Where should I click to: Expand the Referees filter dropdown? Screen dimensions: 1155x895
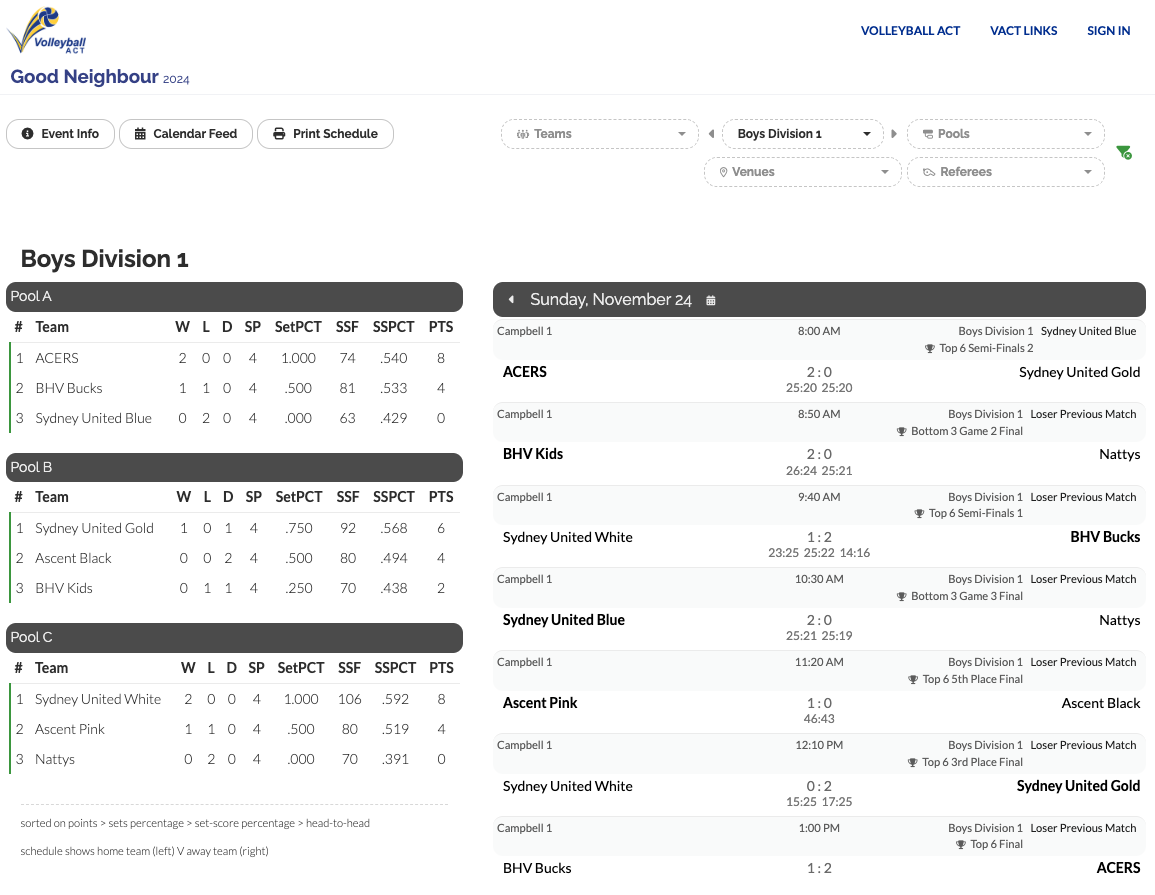(1005, 172)
